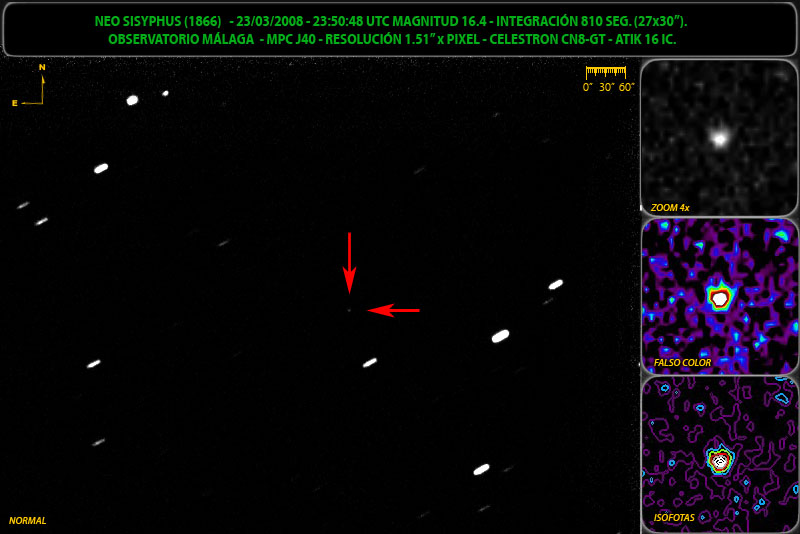Select the 'NEO SISYPHUS (1866)' title text

pos(158,21)
